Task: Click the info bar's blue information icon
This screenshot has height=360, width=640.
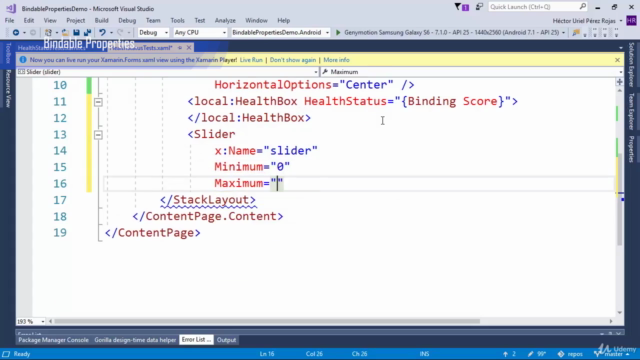Action: 23,60
